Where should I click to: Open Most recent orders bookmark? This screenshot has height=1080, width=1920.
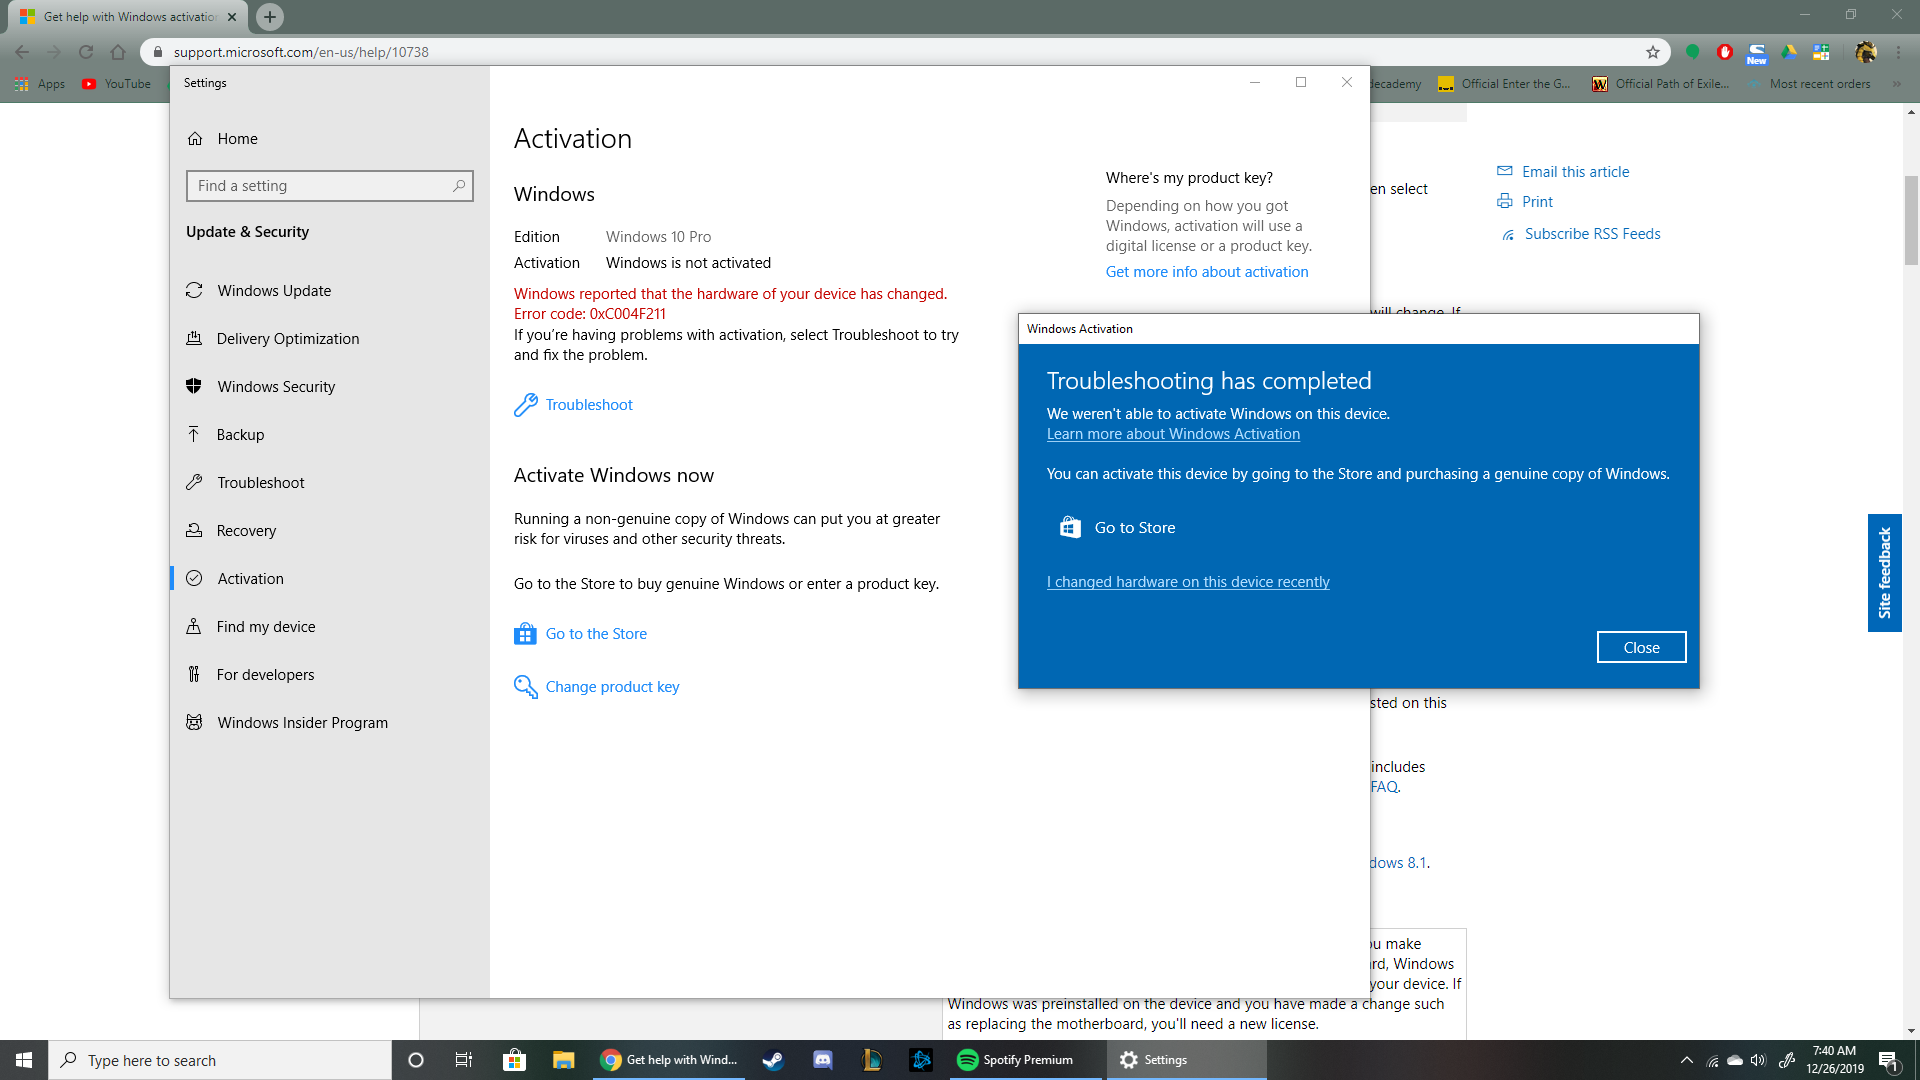coord(1810,84)
